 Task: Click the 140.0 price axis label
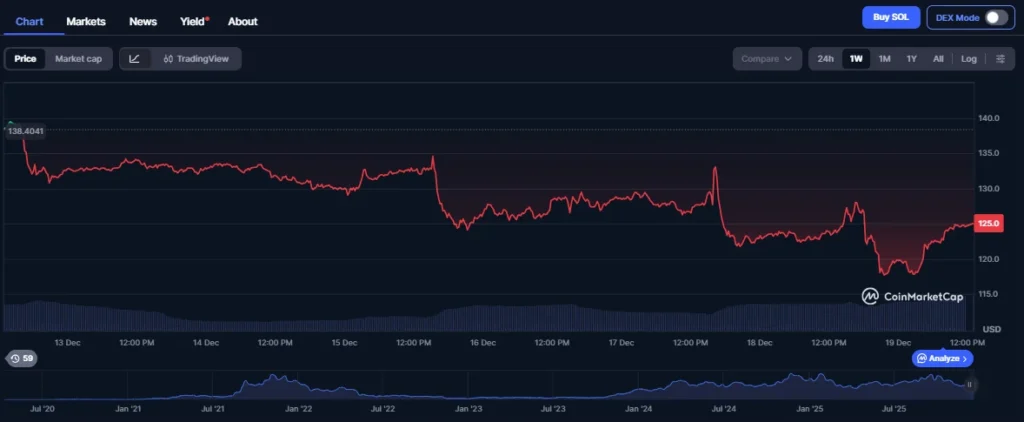point(989,118)
